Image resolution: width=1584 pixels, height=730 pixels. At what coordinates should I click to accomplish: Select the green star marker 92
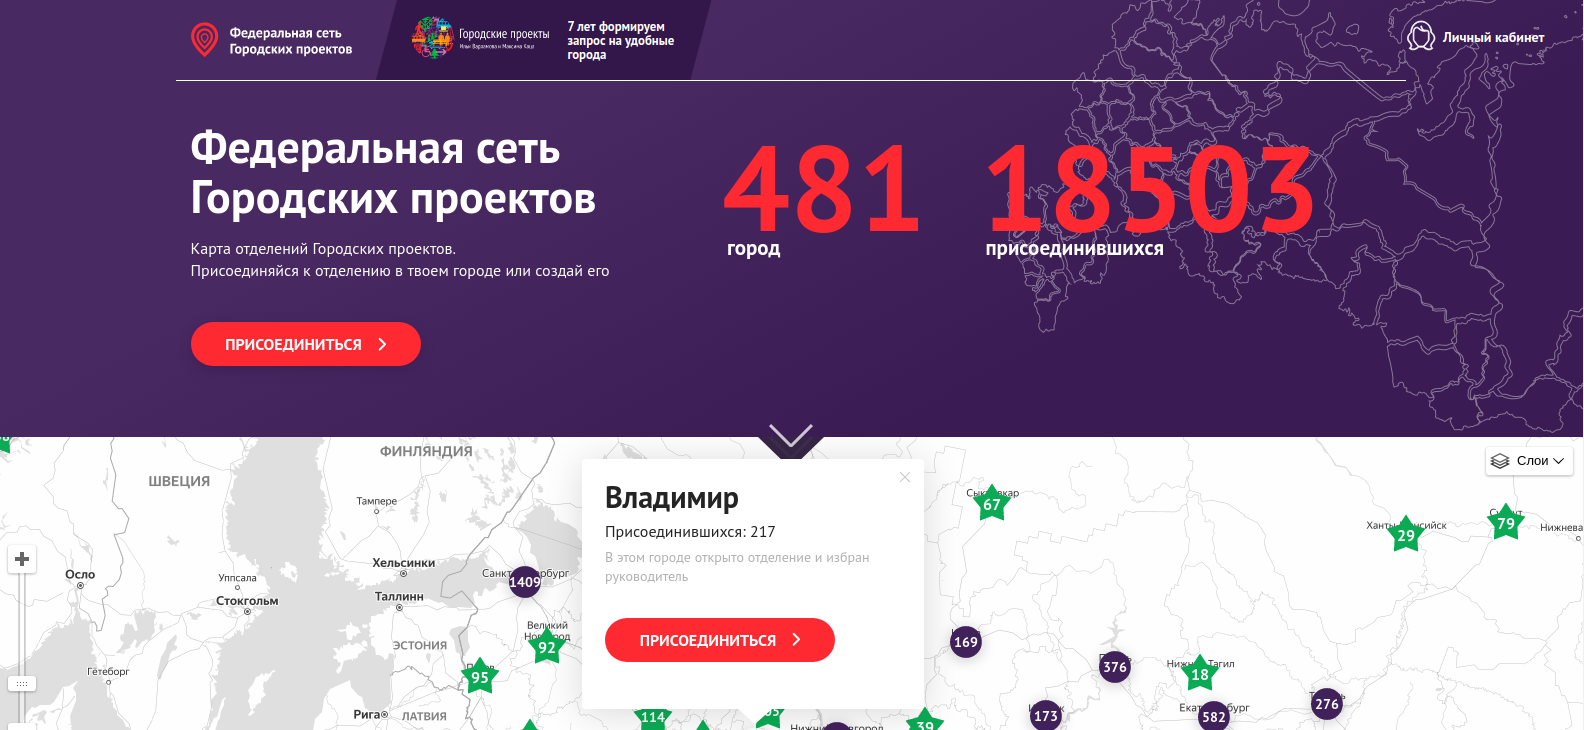pyautogui.click(x=547, y=647)
